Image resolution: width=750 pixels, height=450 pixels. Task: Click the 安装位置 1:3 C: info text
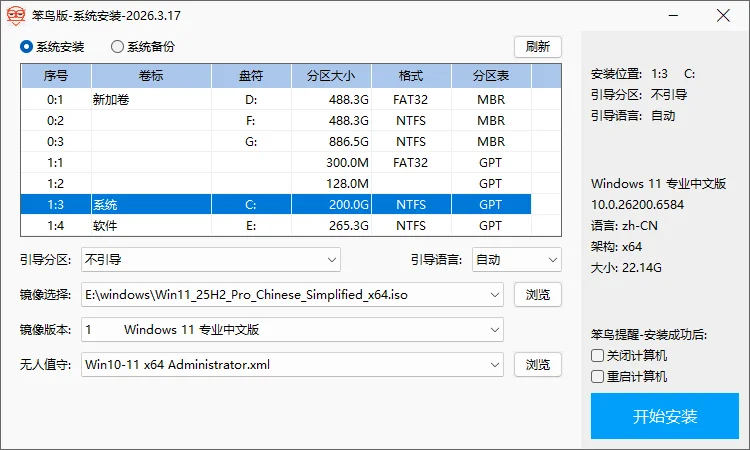(643, 74)
